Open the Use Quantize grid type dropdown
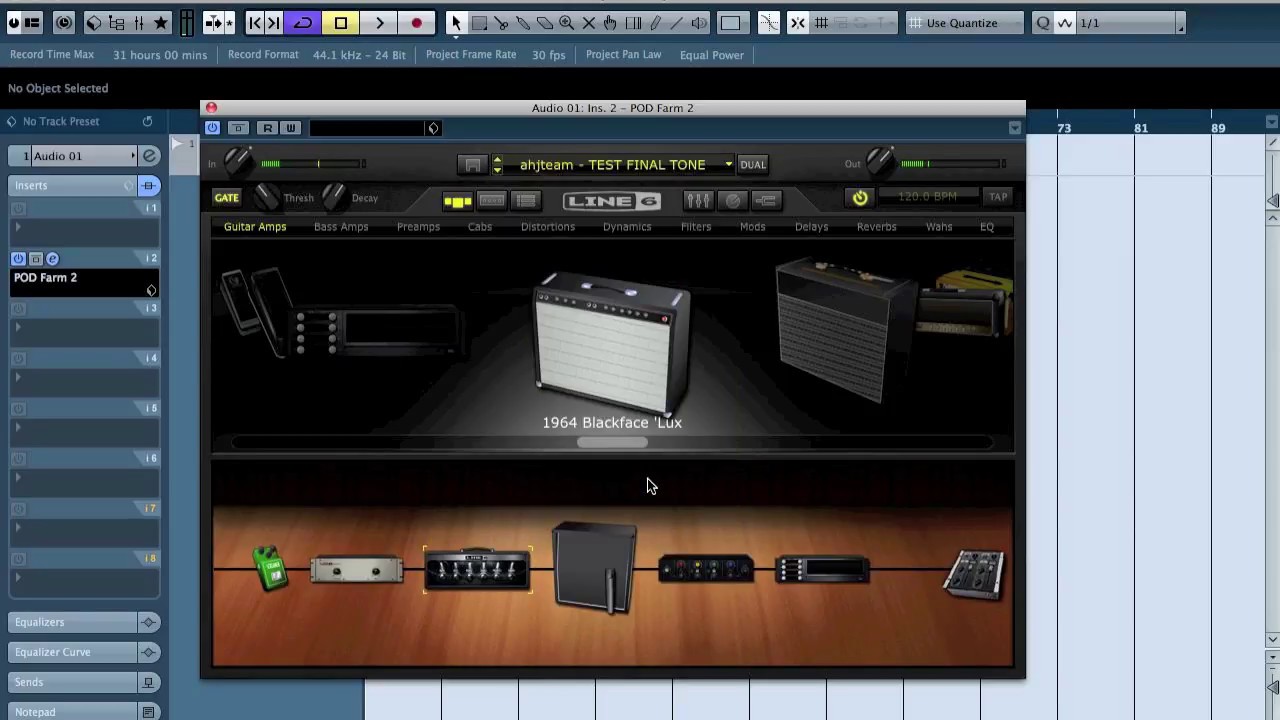1280x720 pixels. pos(966,23)
